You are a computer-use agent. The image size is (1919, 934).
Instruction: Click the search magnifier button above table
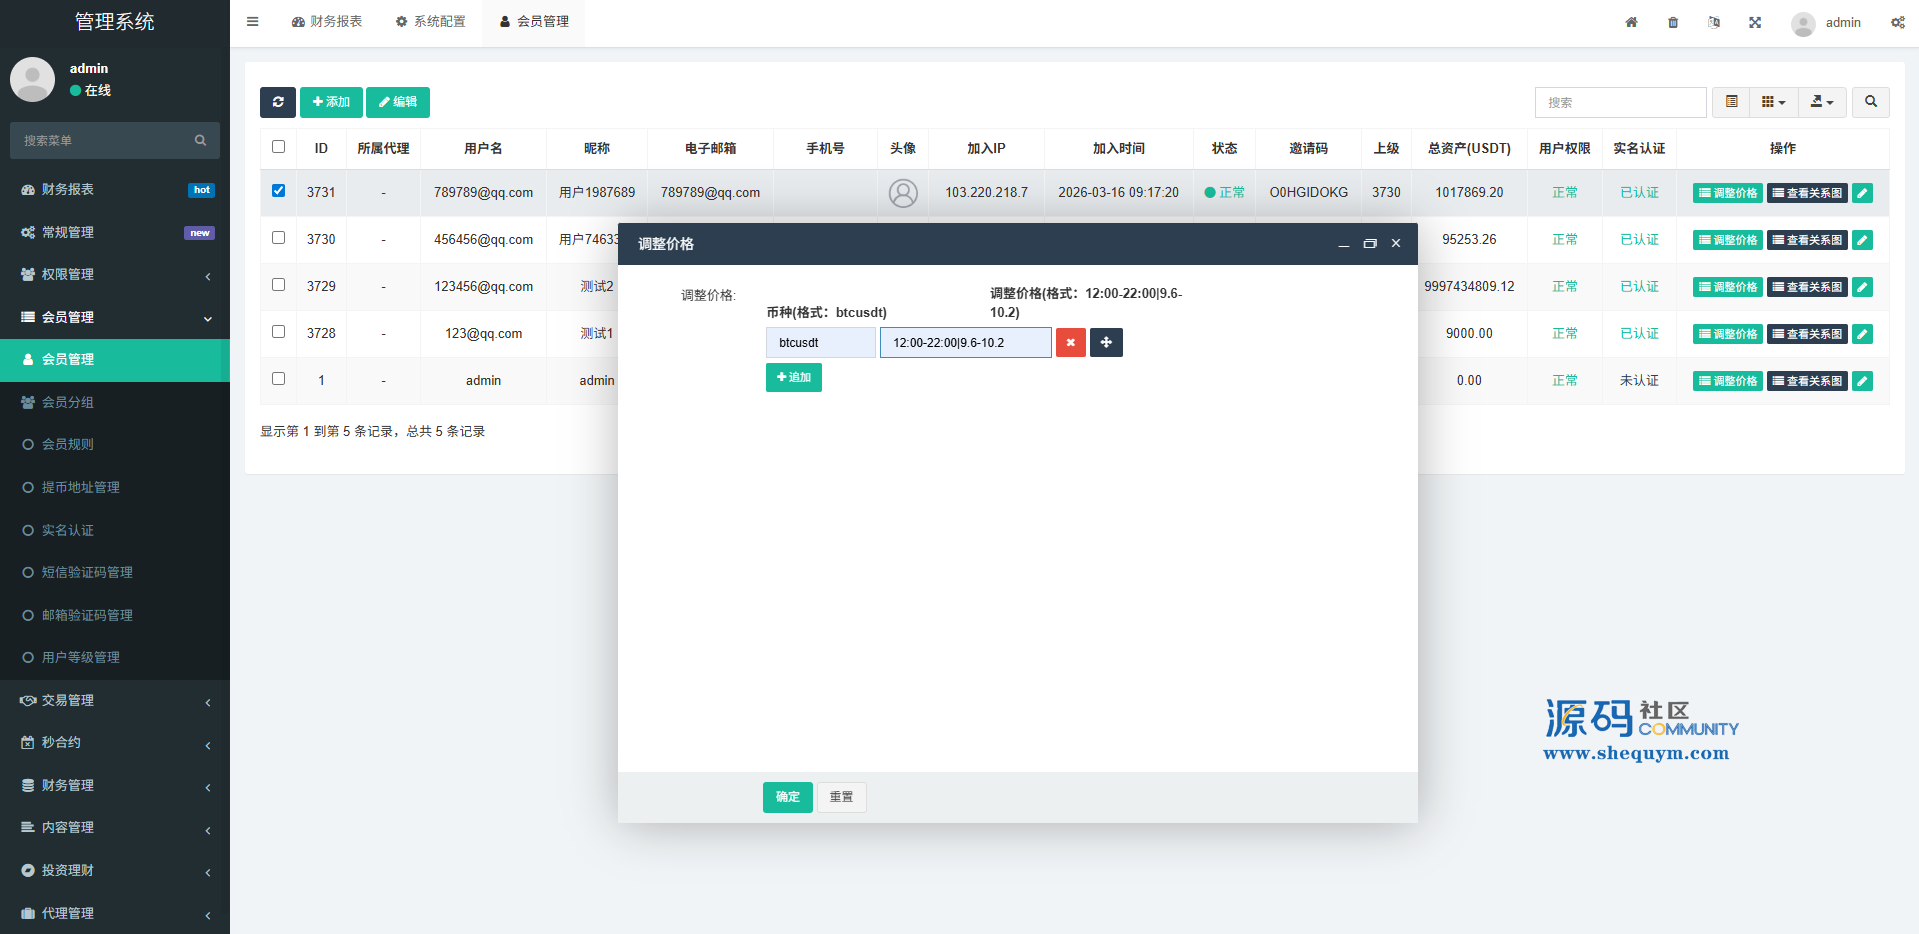click(1870, 102)
